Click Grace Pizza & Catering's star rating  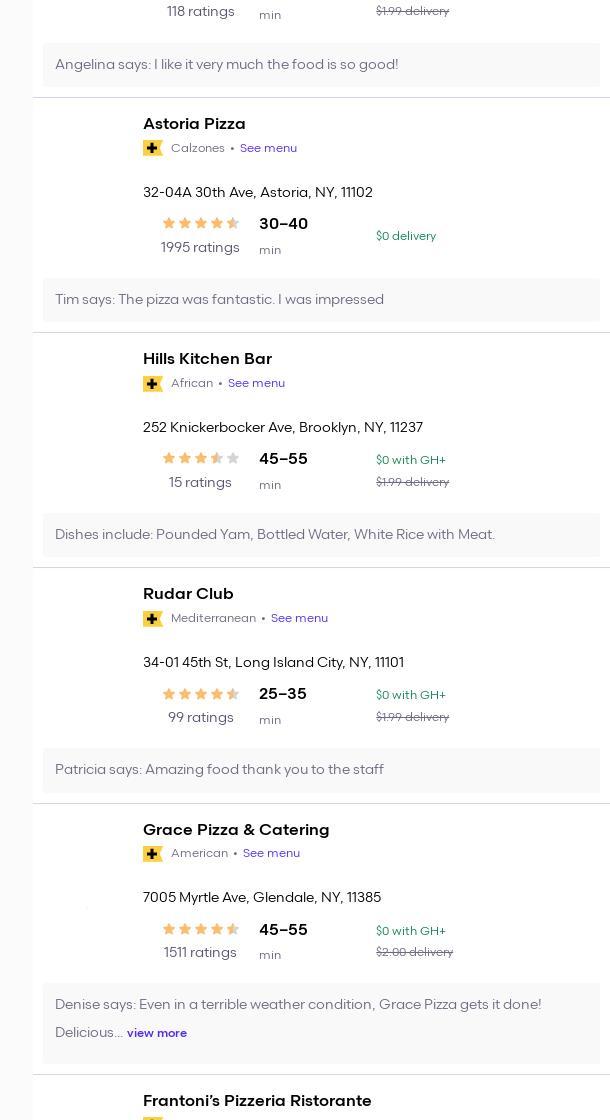point(200,929)
